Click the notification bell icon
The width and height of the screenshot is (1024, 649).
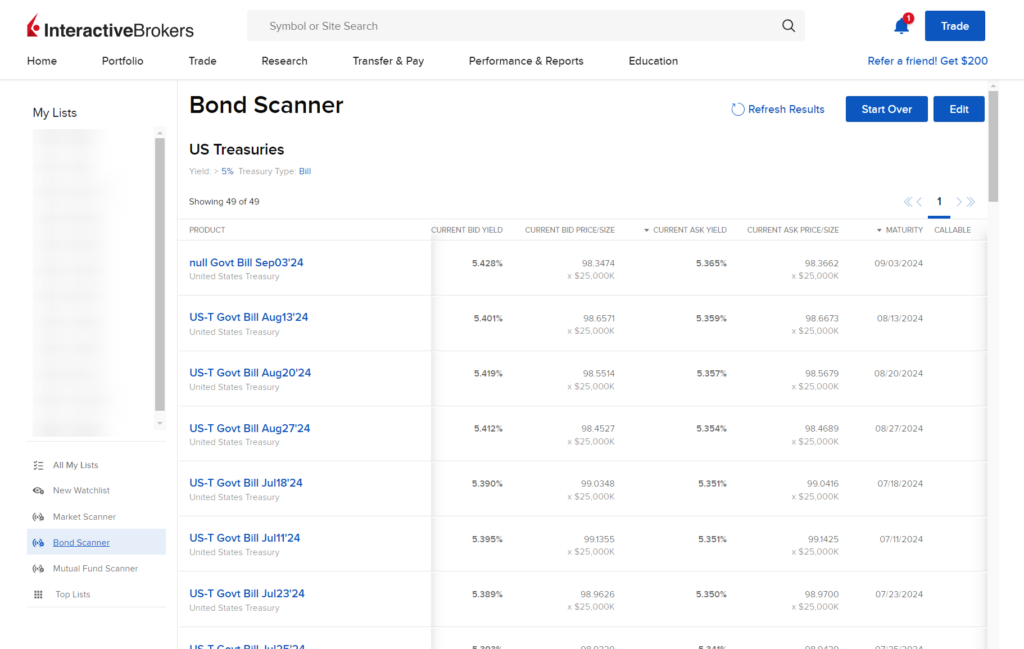[901, 26]
